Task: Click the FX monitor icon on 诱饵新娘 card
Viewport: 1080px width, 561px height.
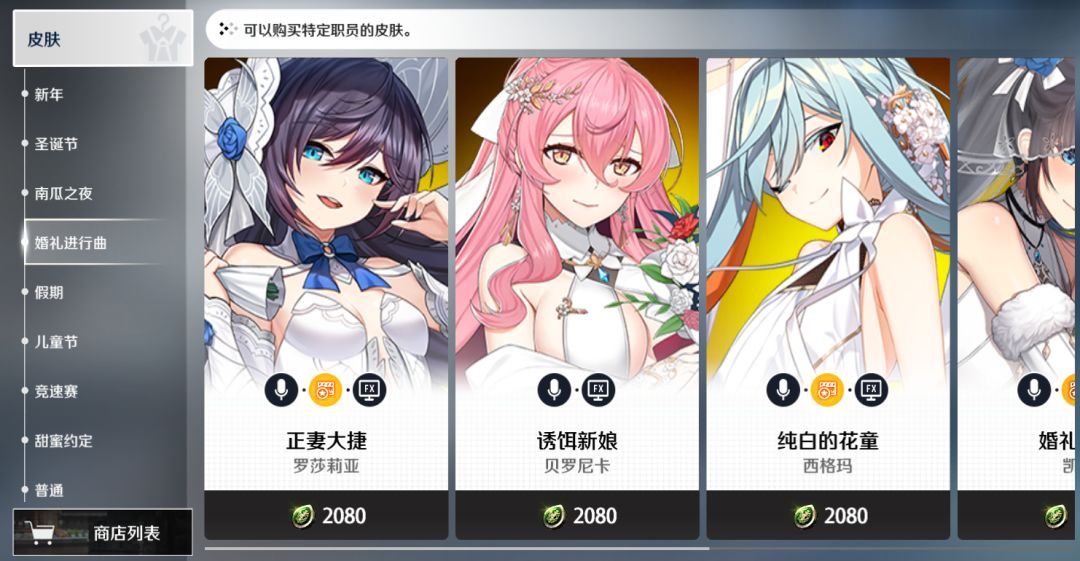Action: click(x=598, y=390)
